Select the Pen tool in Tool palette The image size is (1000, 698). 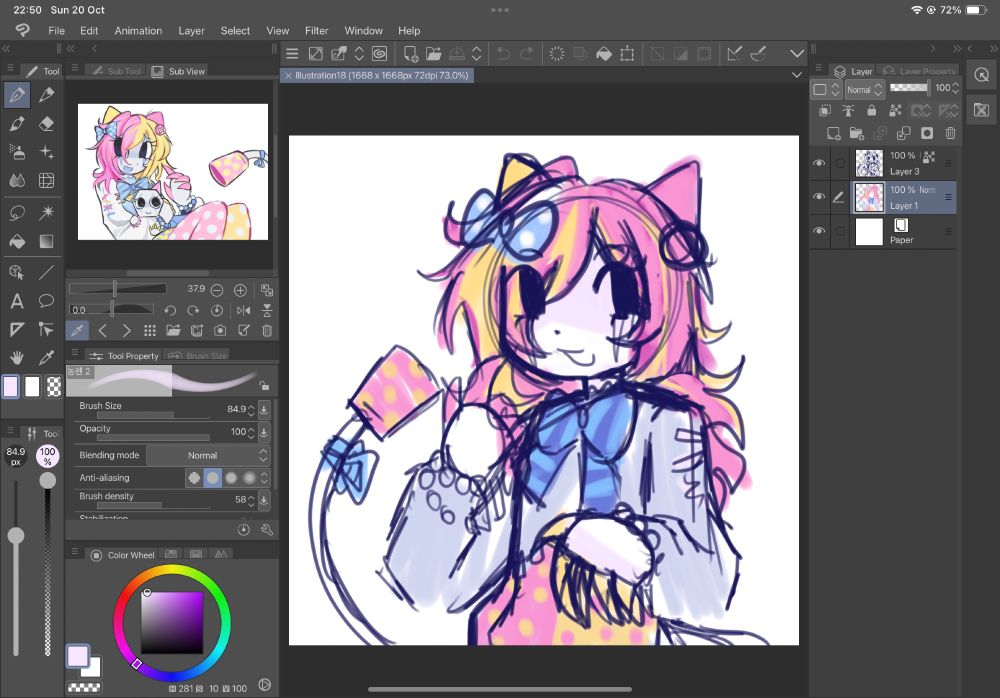tap(17, 95)
